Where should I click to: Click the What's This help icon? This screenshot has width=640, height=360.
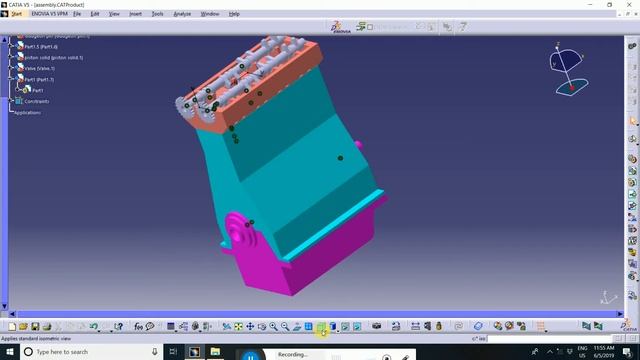point(118,327)
